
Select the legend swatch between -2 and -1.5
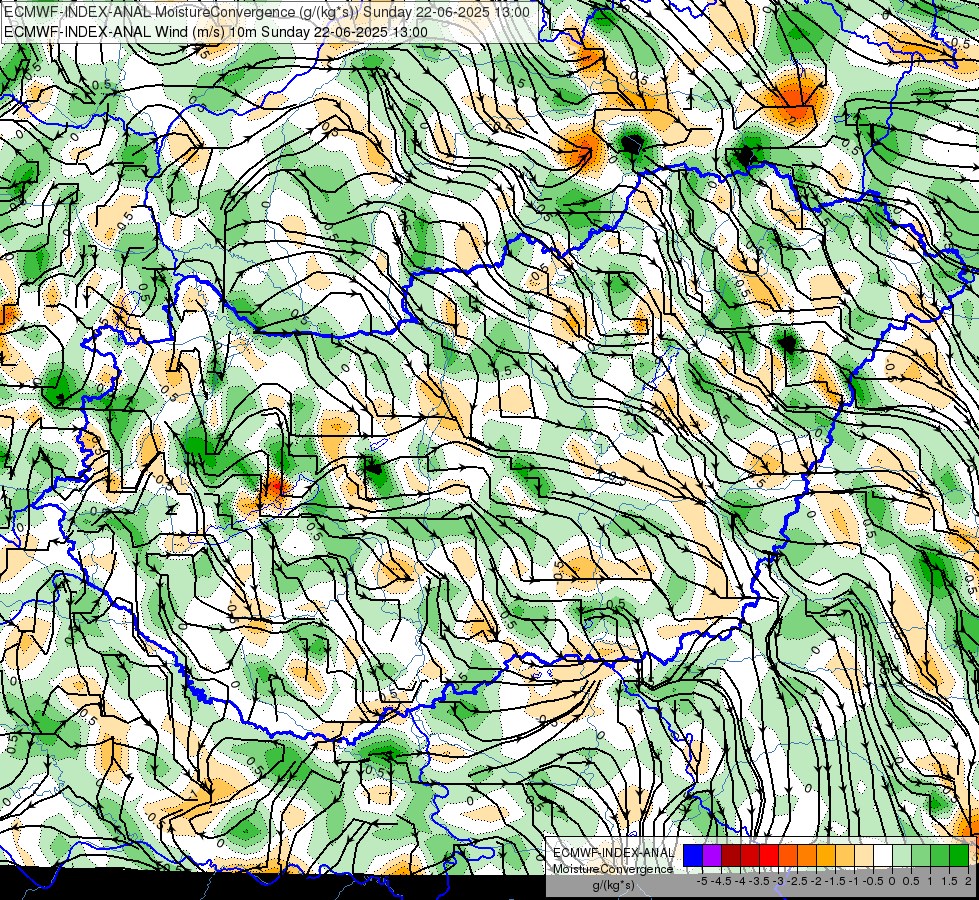(825, 856)
